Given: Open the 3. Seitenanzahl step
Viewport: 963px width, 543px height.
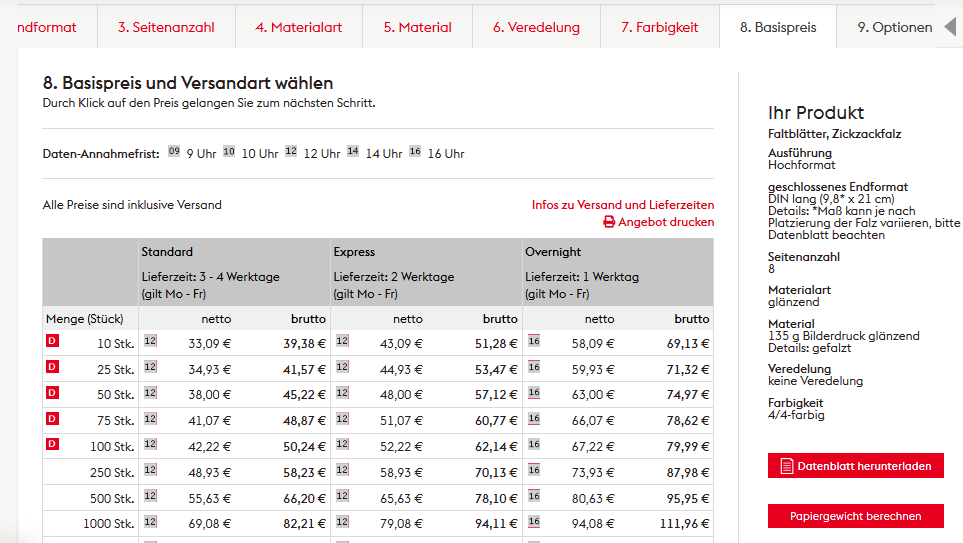Looking at the screenshot, I should (x=166, y=27).
